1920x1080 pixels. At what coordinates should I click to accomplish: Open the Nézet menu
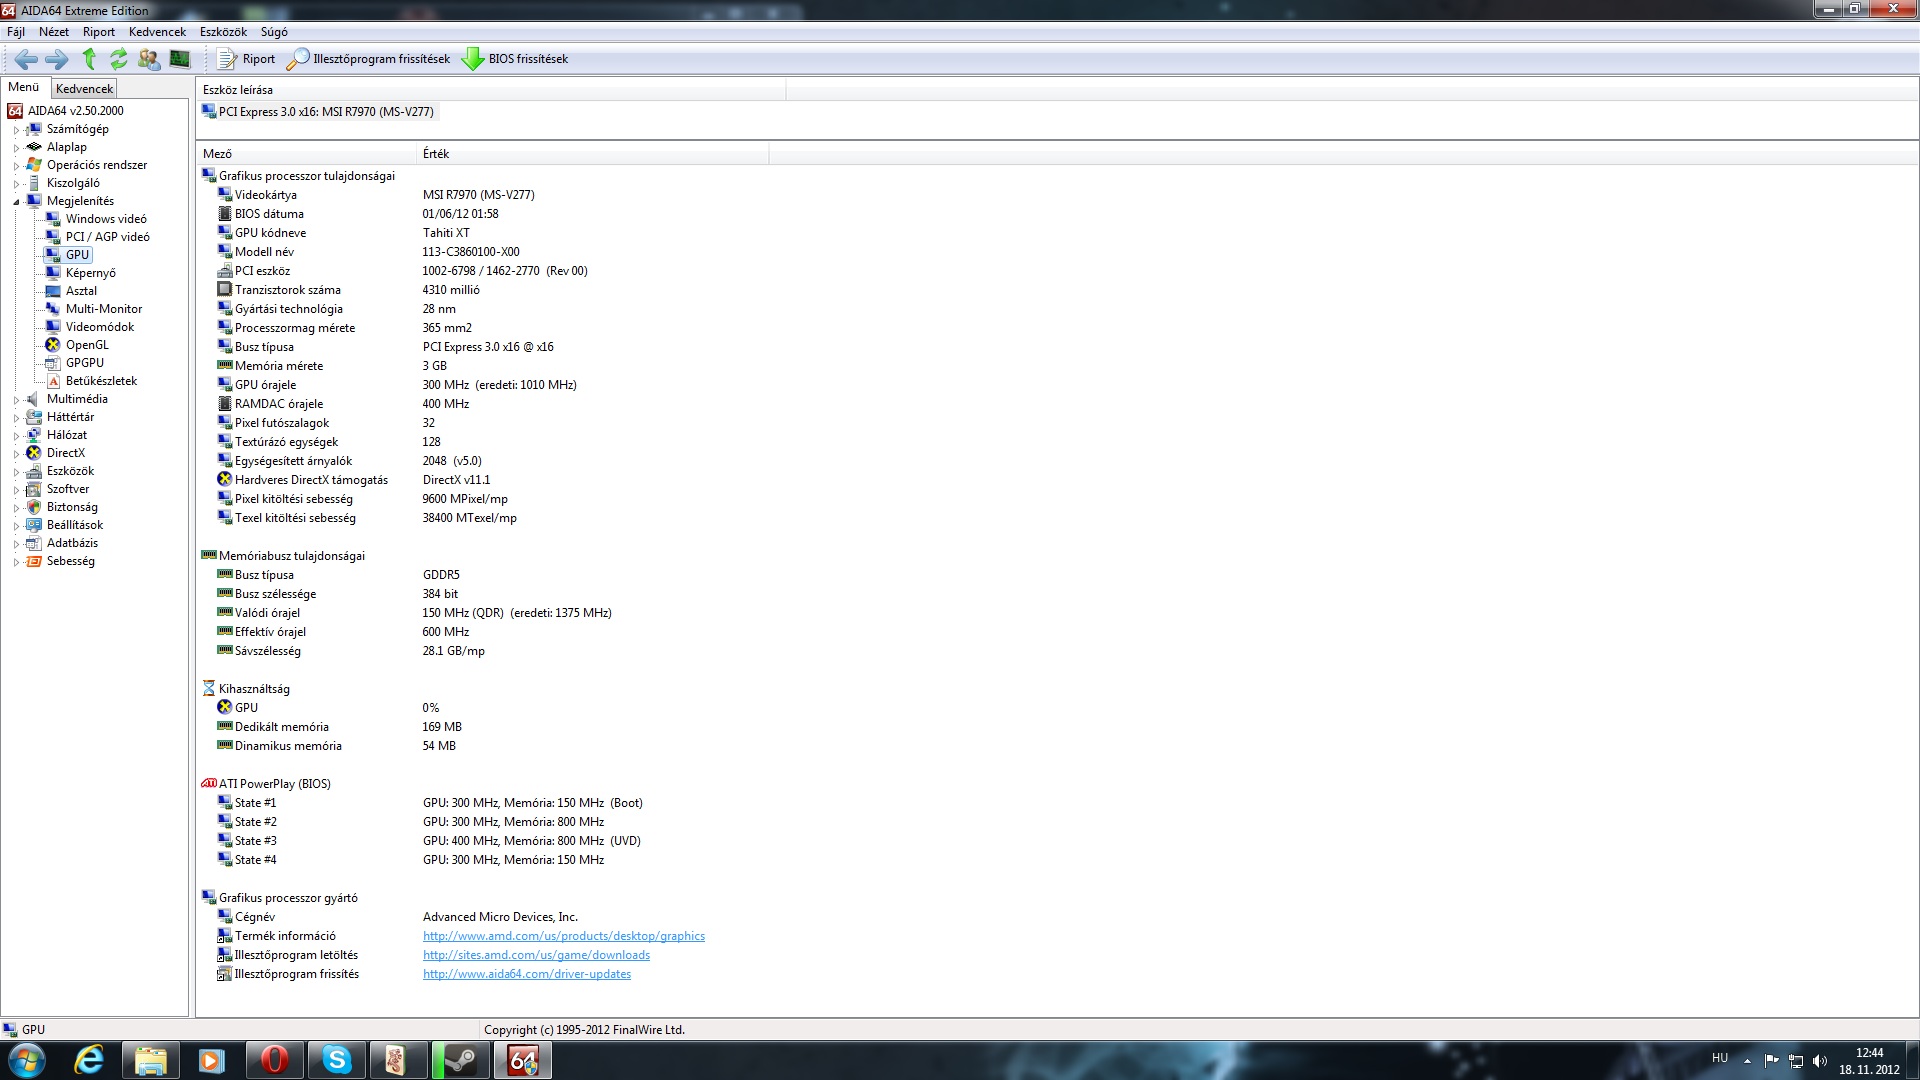click(54, 32)
